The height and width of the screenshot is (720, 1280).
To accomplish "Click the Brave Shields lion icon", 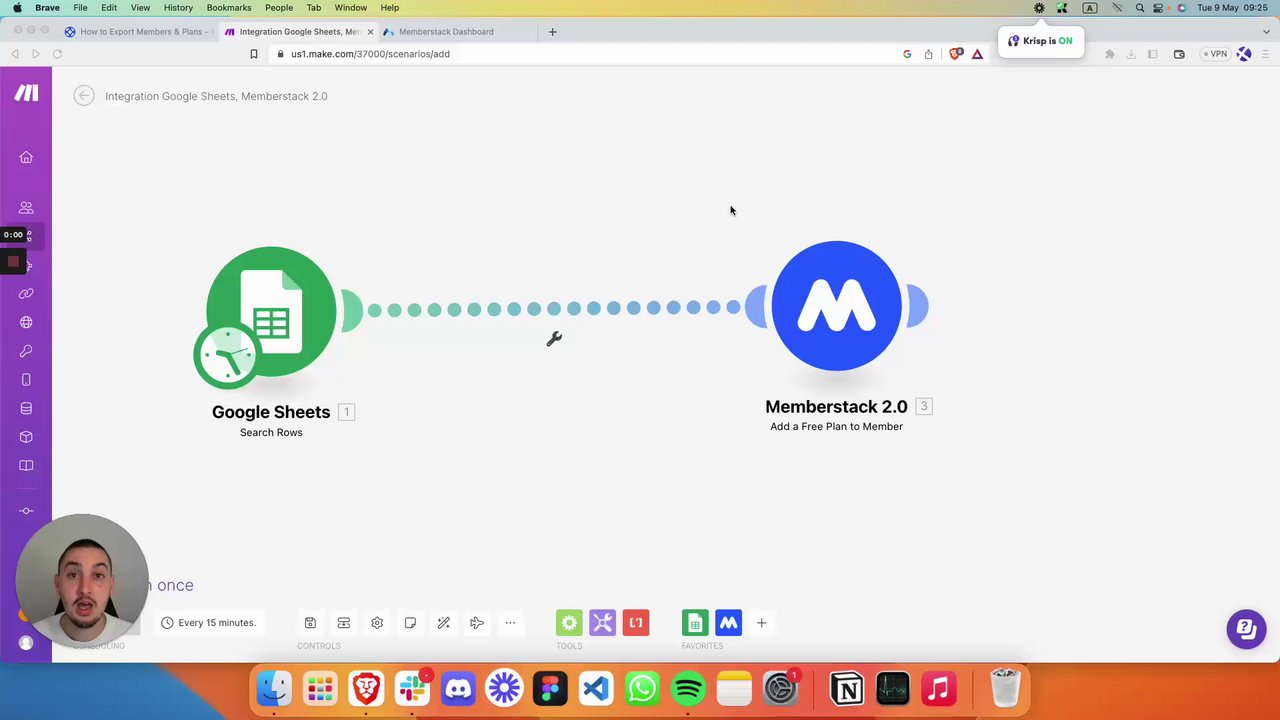I will (956, 54).
